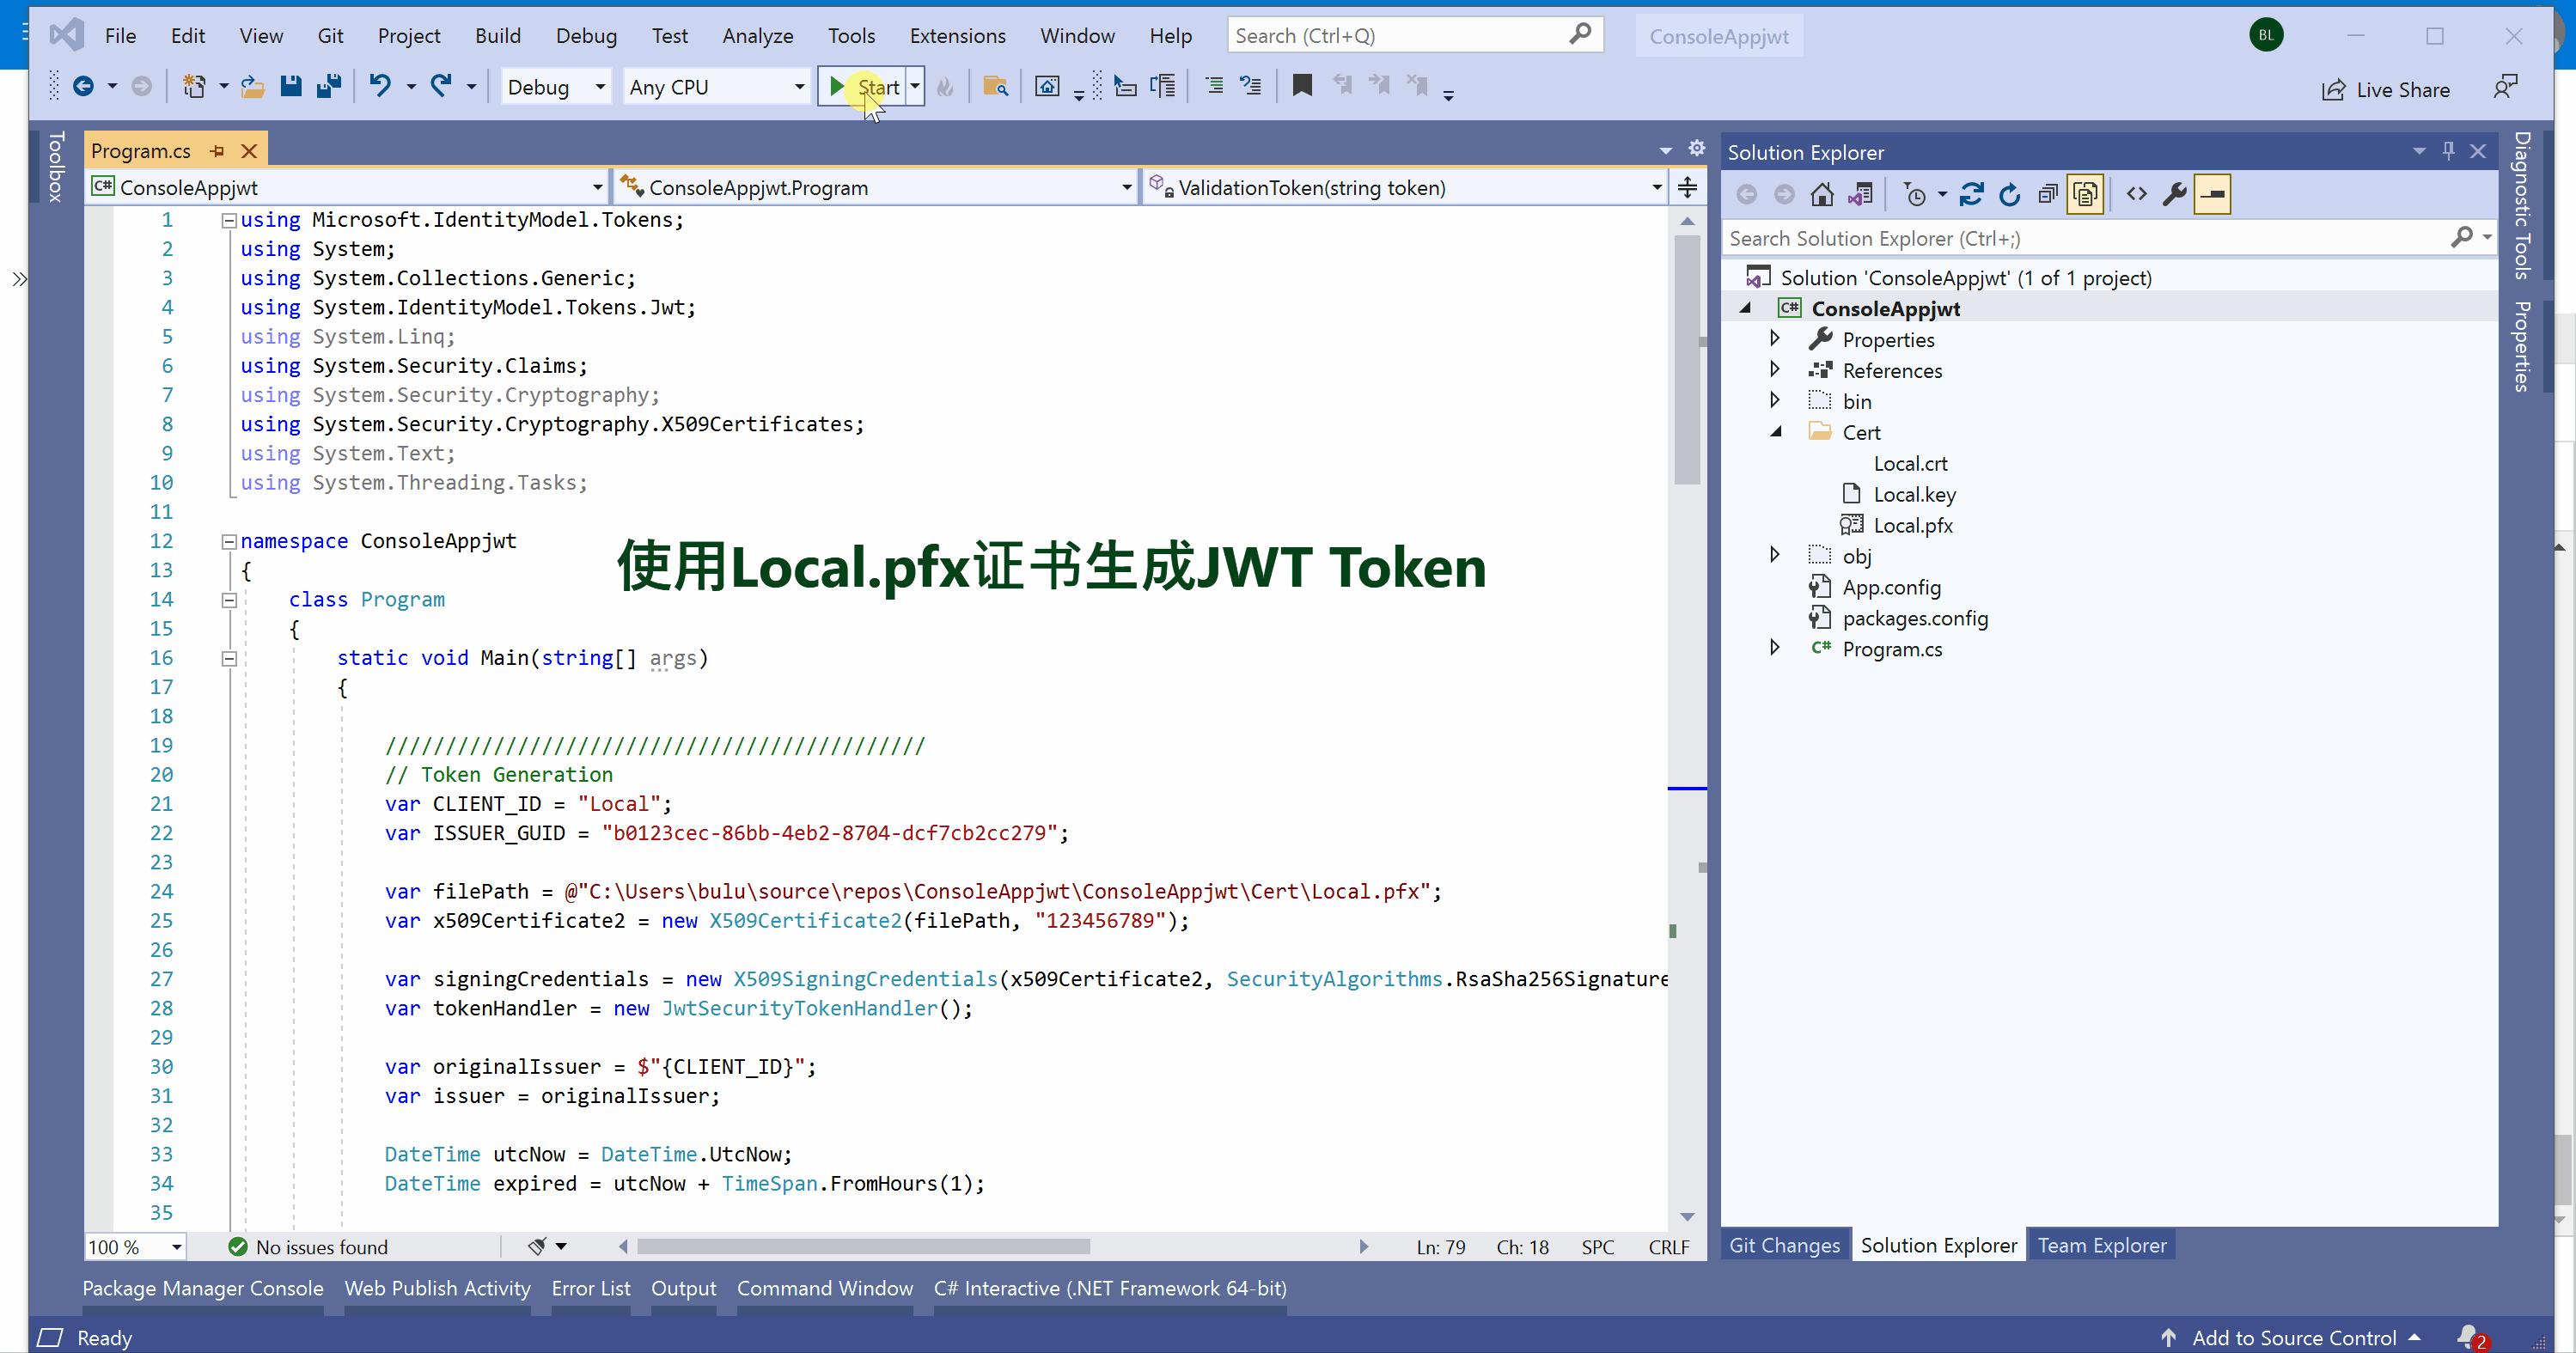Open the Any CPU platform dropdown

tap(716, 87)
